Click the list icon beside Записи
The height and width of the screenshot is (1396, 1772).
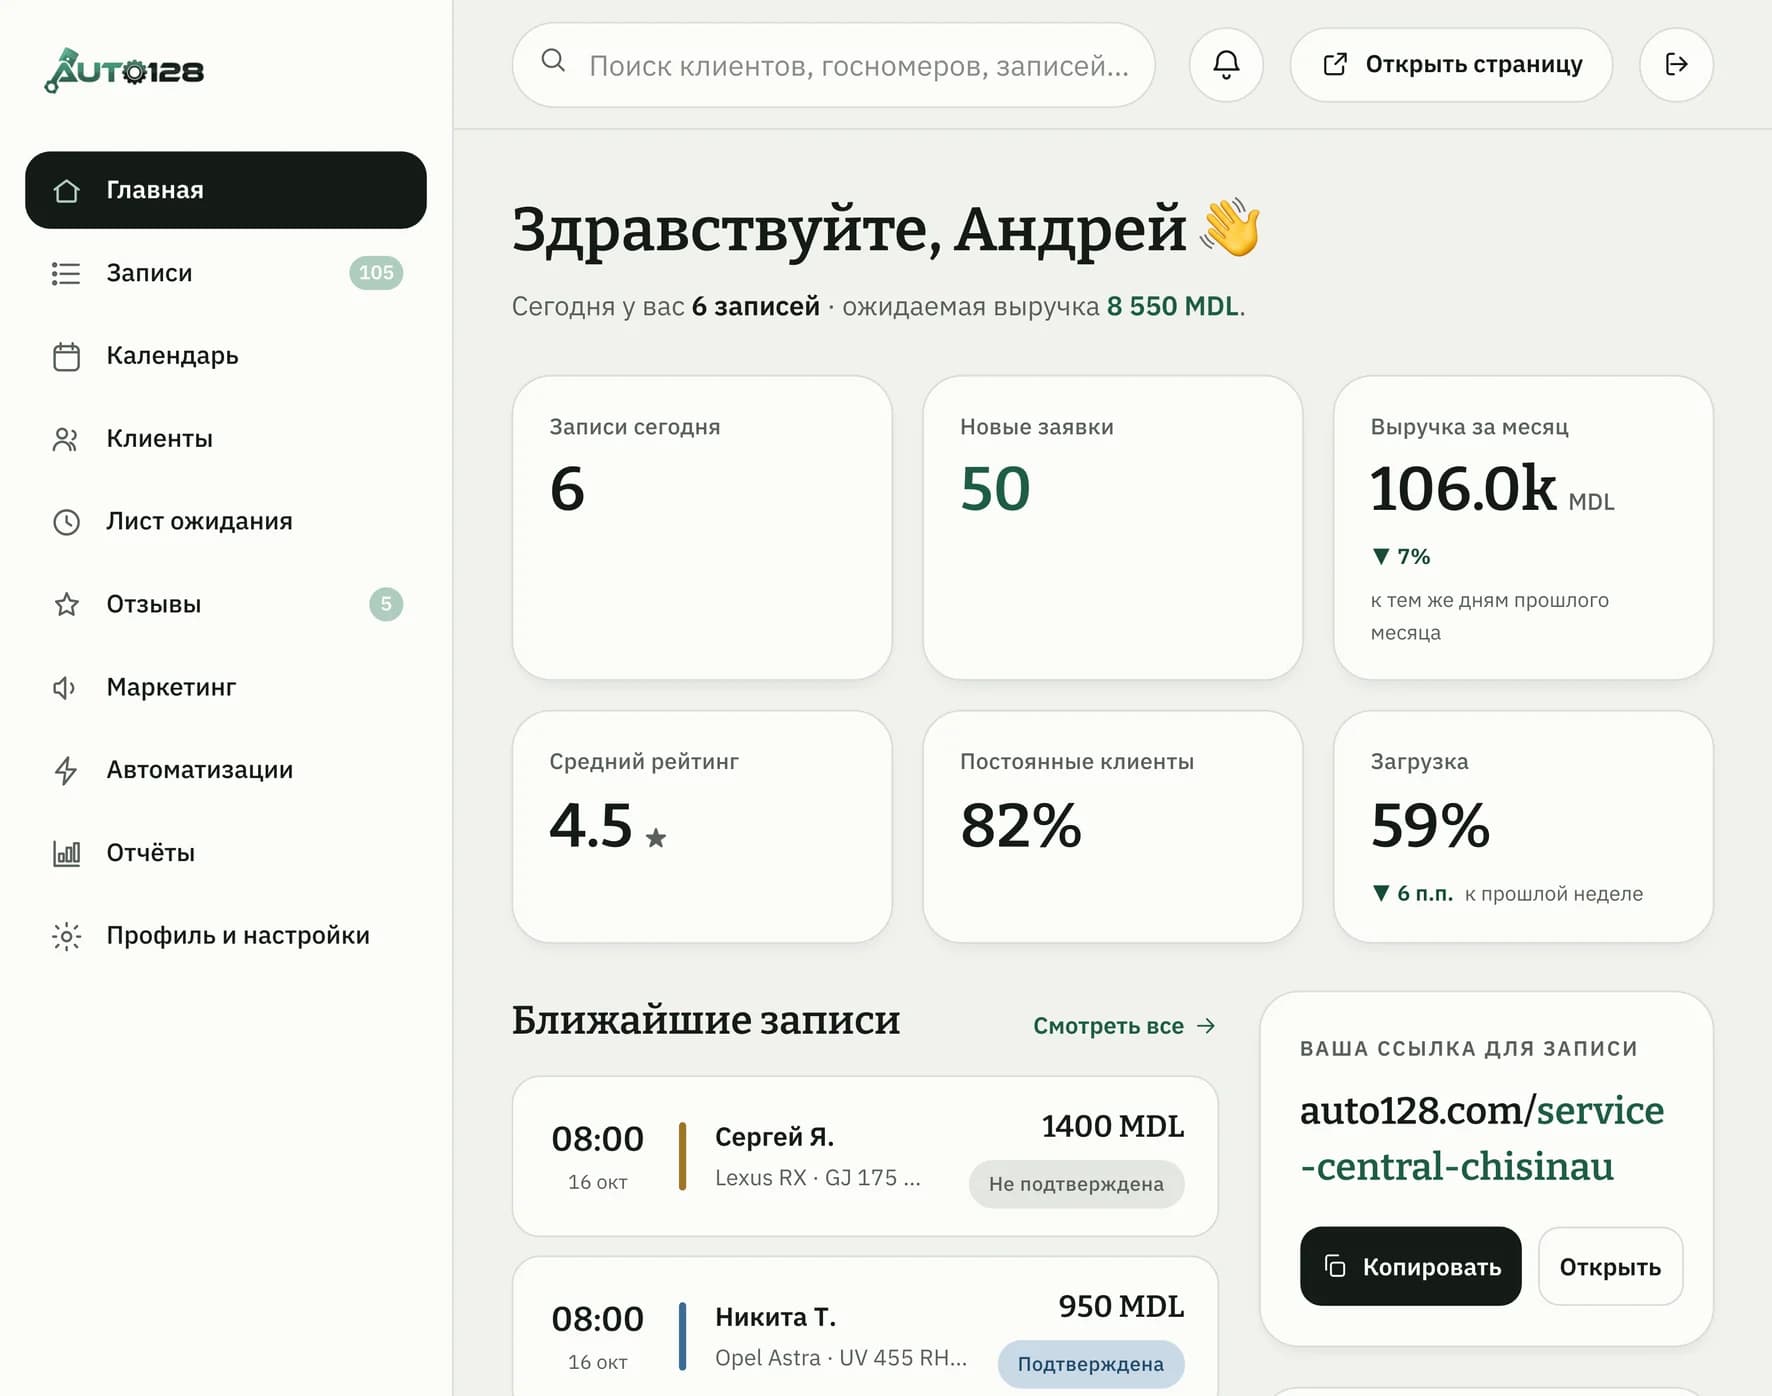pyautogui.click(x=66, y=273)
